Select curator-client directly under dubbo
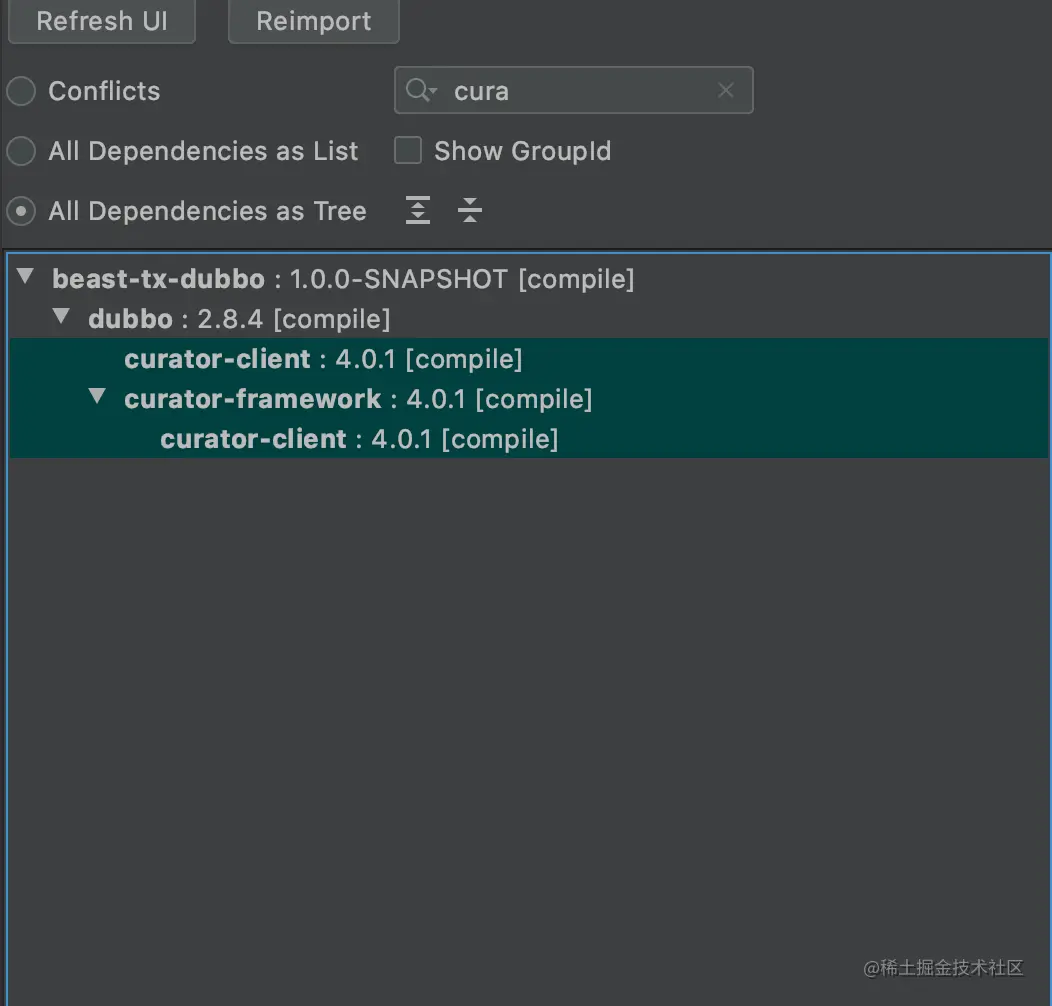This screenshot has height=1006, width=1052. coord(217,359)
